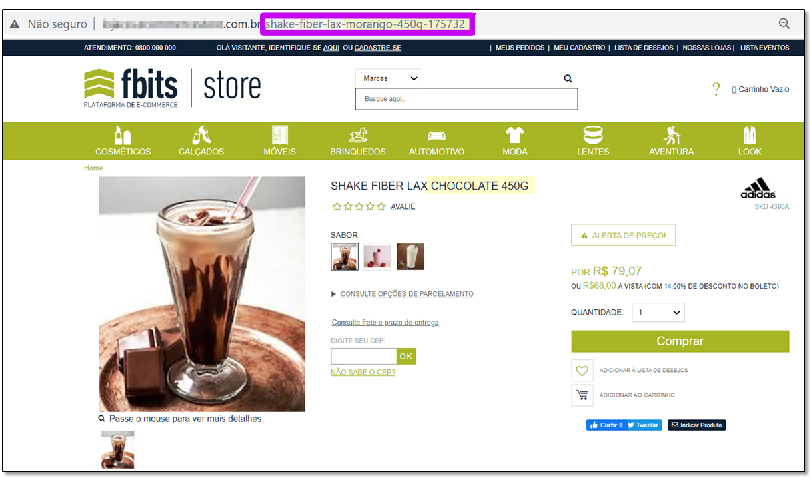Click the browser zoom magnifier icon

[784, 23]
